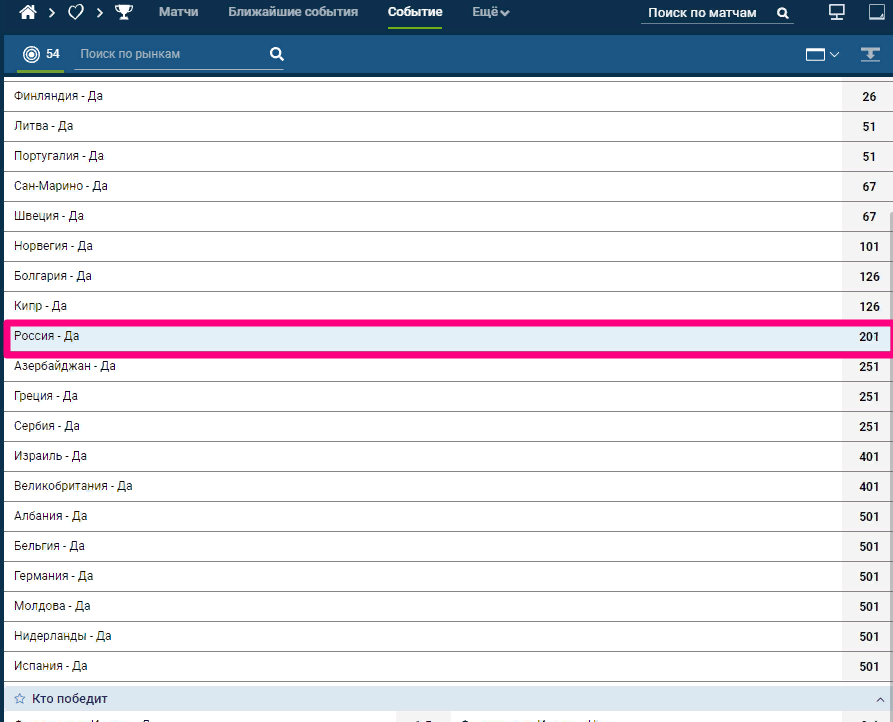Click the Сербия - Да label
This screenshot has height=722, width=893.
[x=46, y=426]
